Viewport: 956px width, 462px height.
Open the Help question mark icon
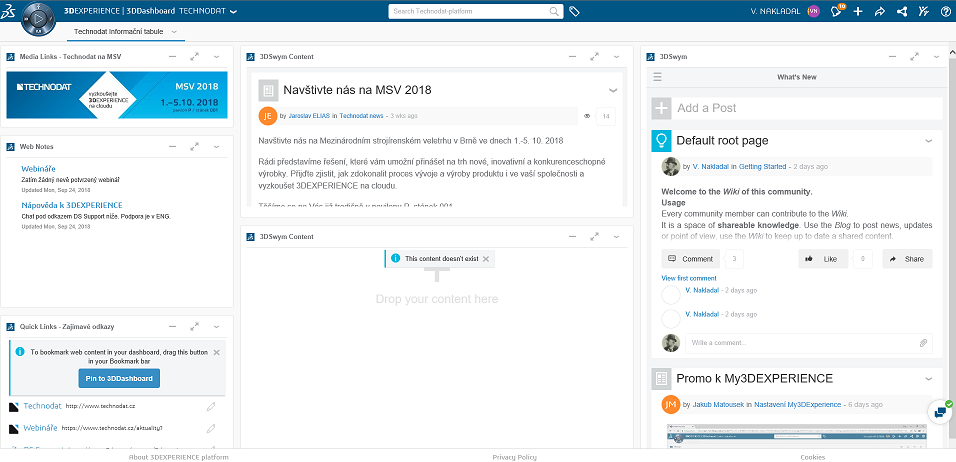pyautogui.click(x=946, y=11)
